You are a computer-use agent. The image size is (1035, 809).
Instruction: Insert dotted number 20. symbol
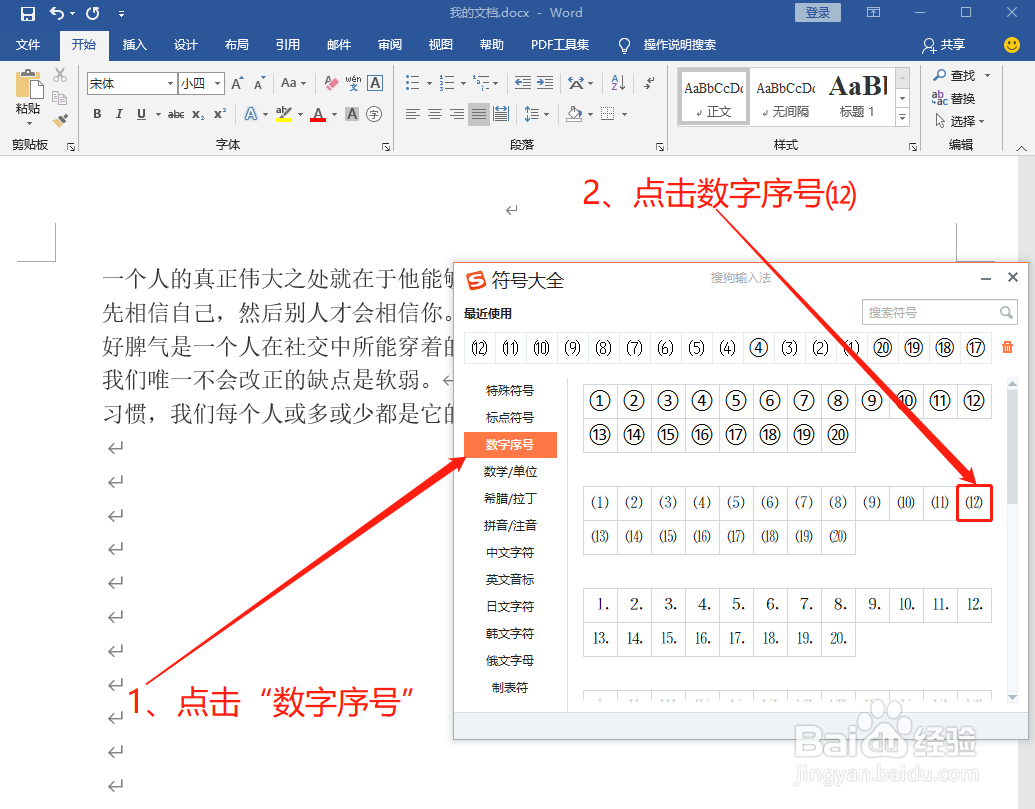pos(838,639)
